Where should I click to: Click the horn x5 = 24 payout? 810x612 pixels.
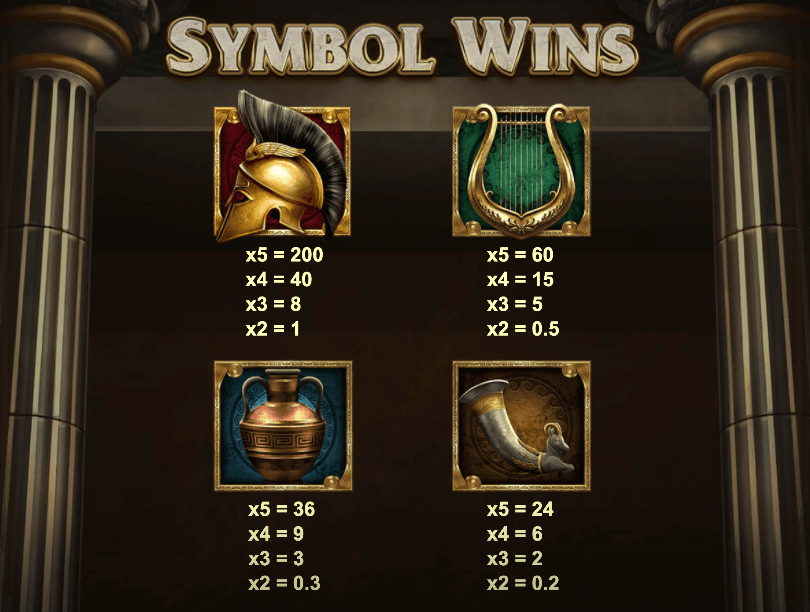click(520, 509)
